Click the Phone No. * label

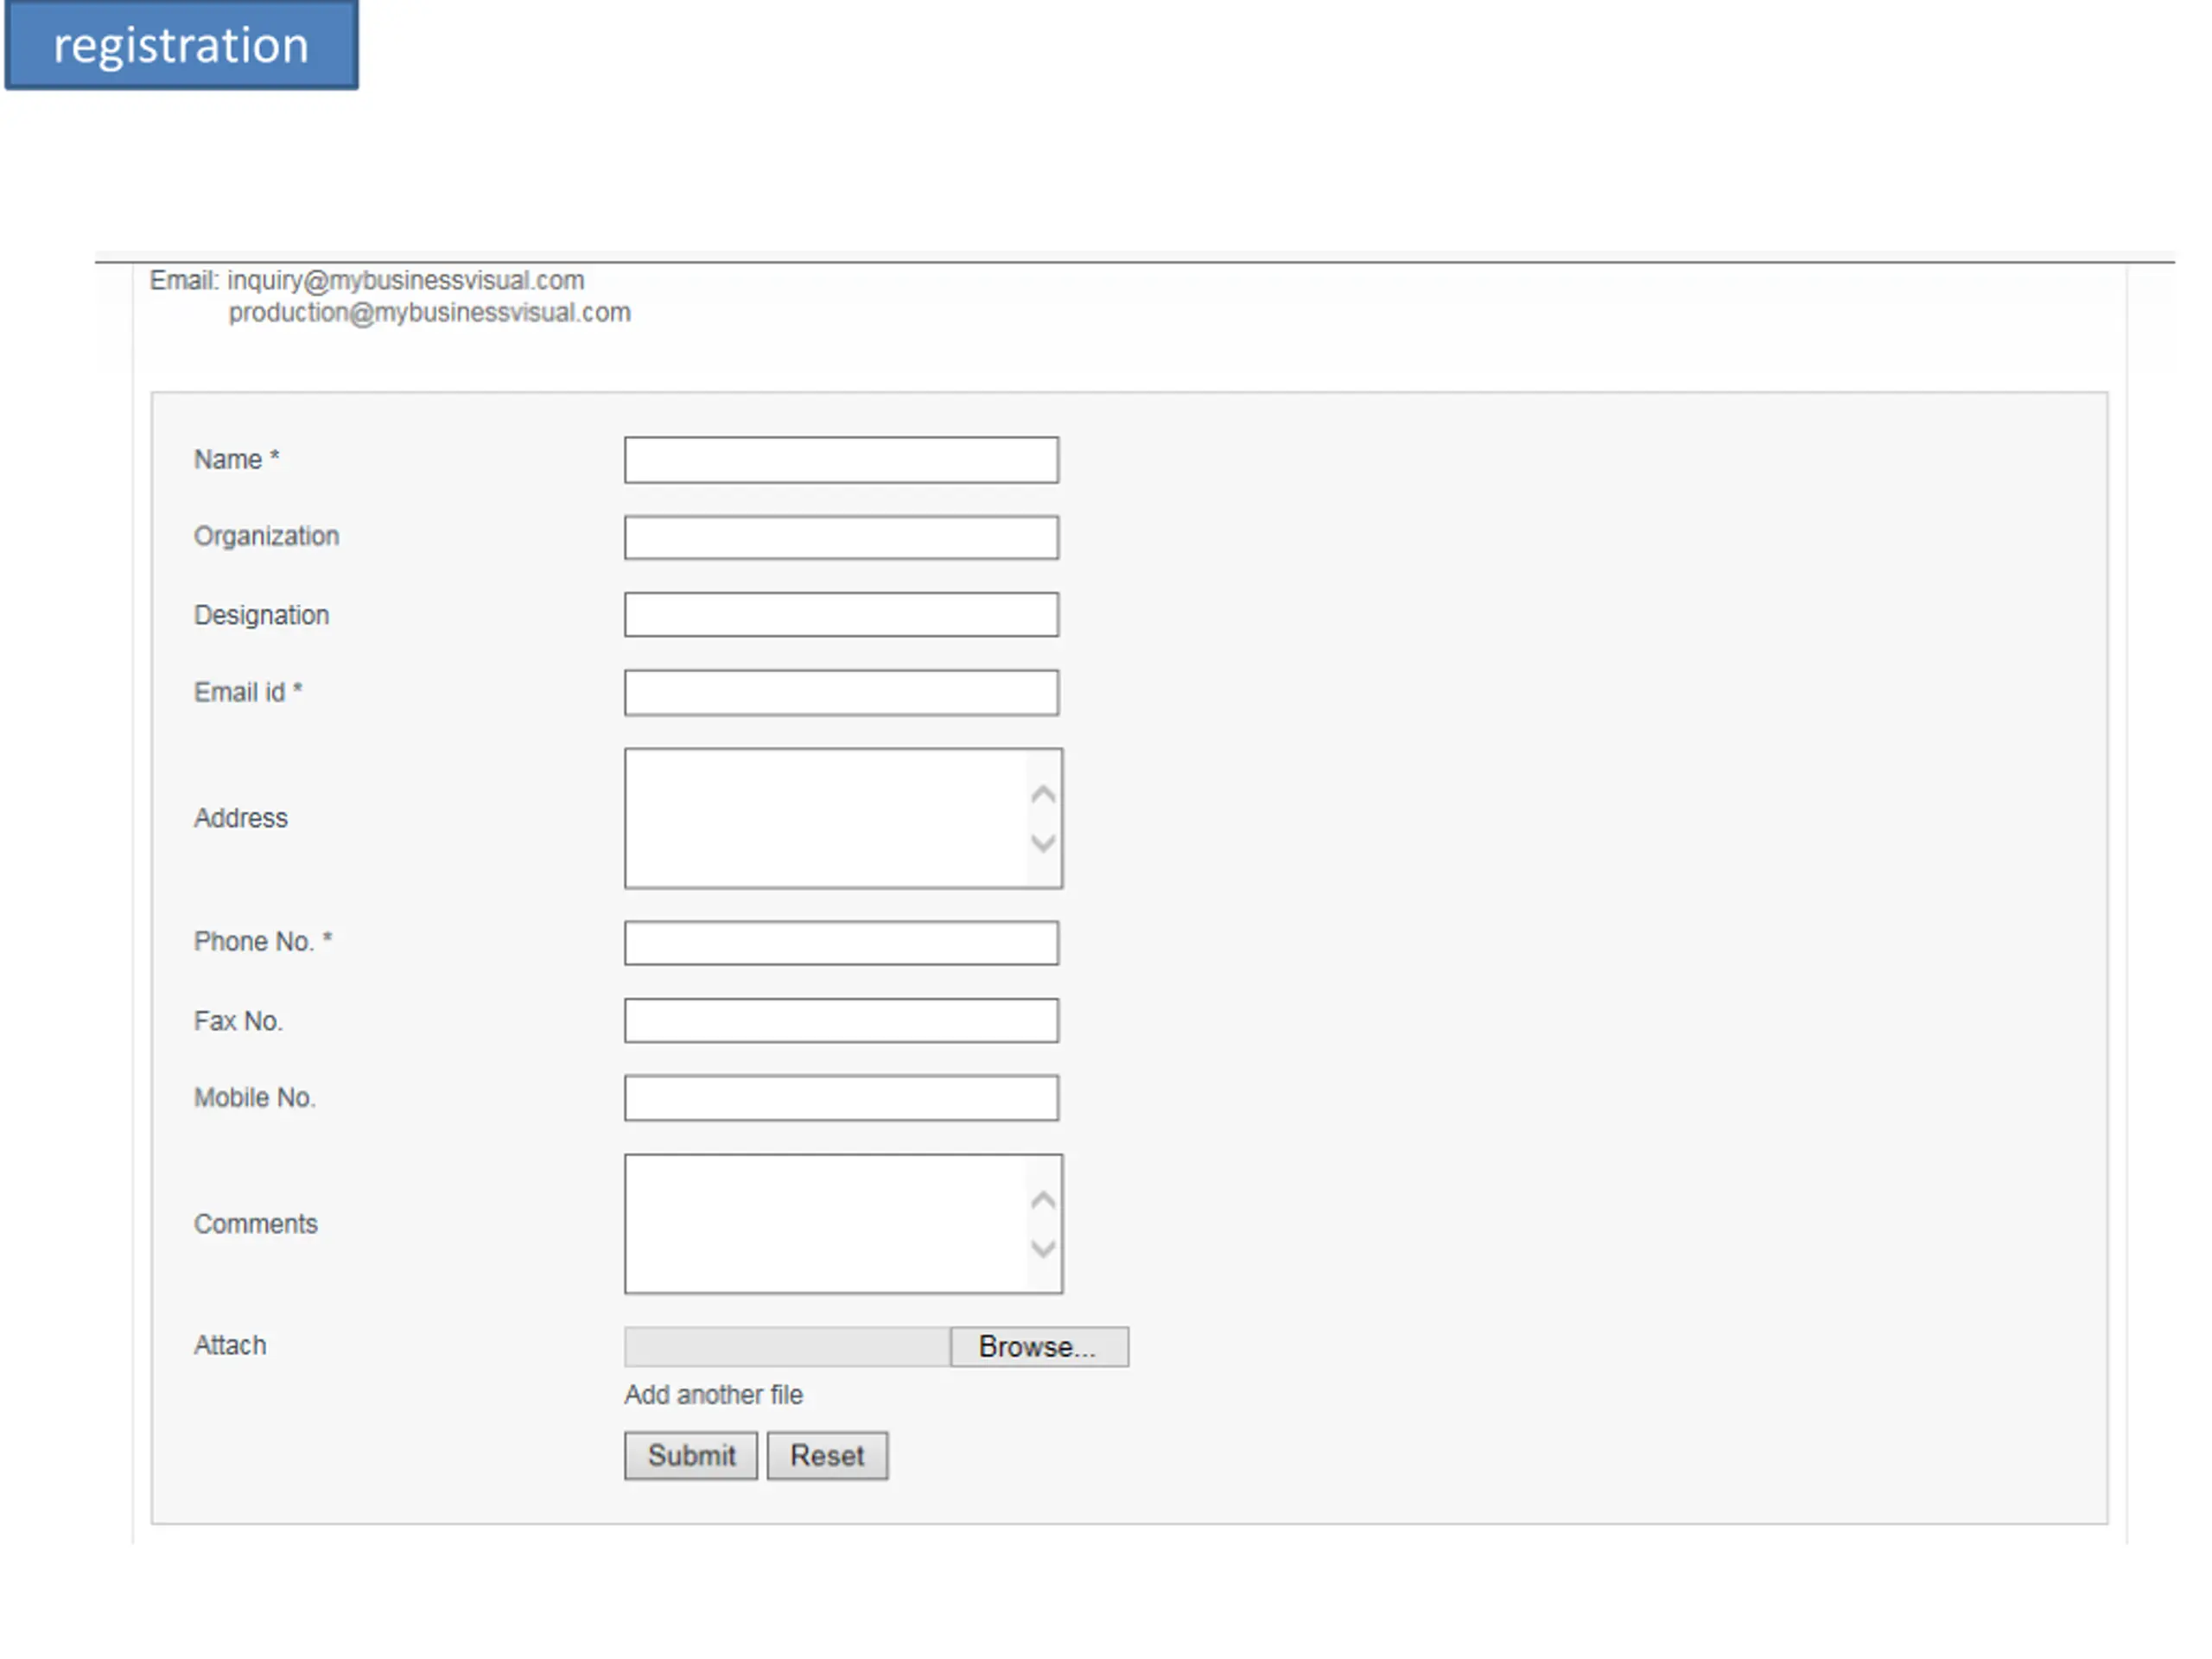(x=263, y=942)
